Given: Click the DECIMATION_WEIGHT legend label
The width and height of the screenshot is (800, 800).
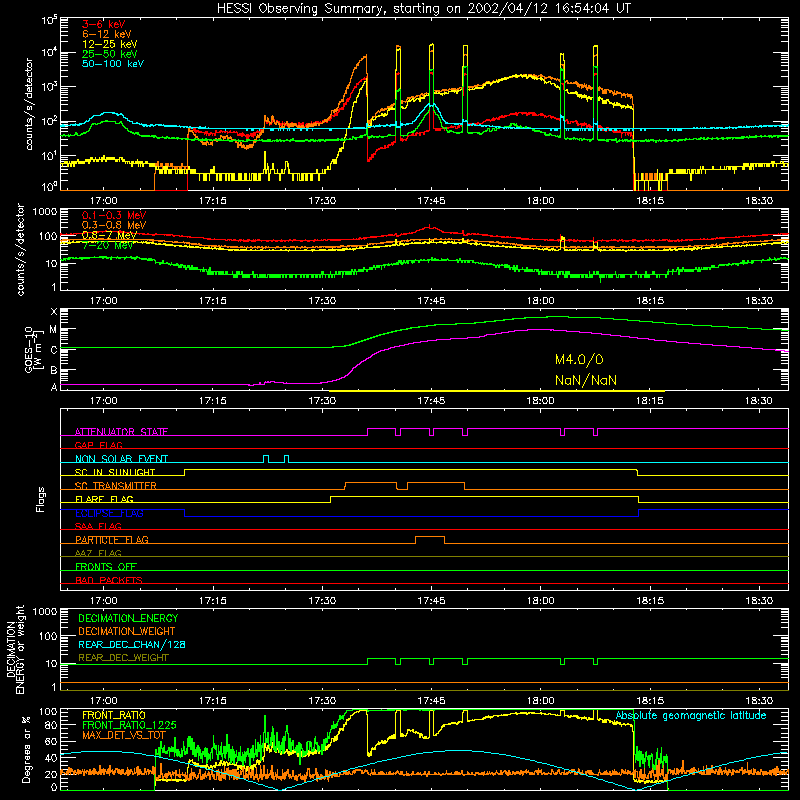Looking at the screenshot, I should tap(127, 632).
